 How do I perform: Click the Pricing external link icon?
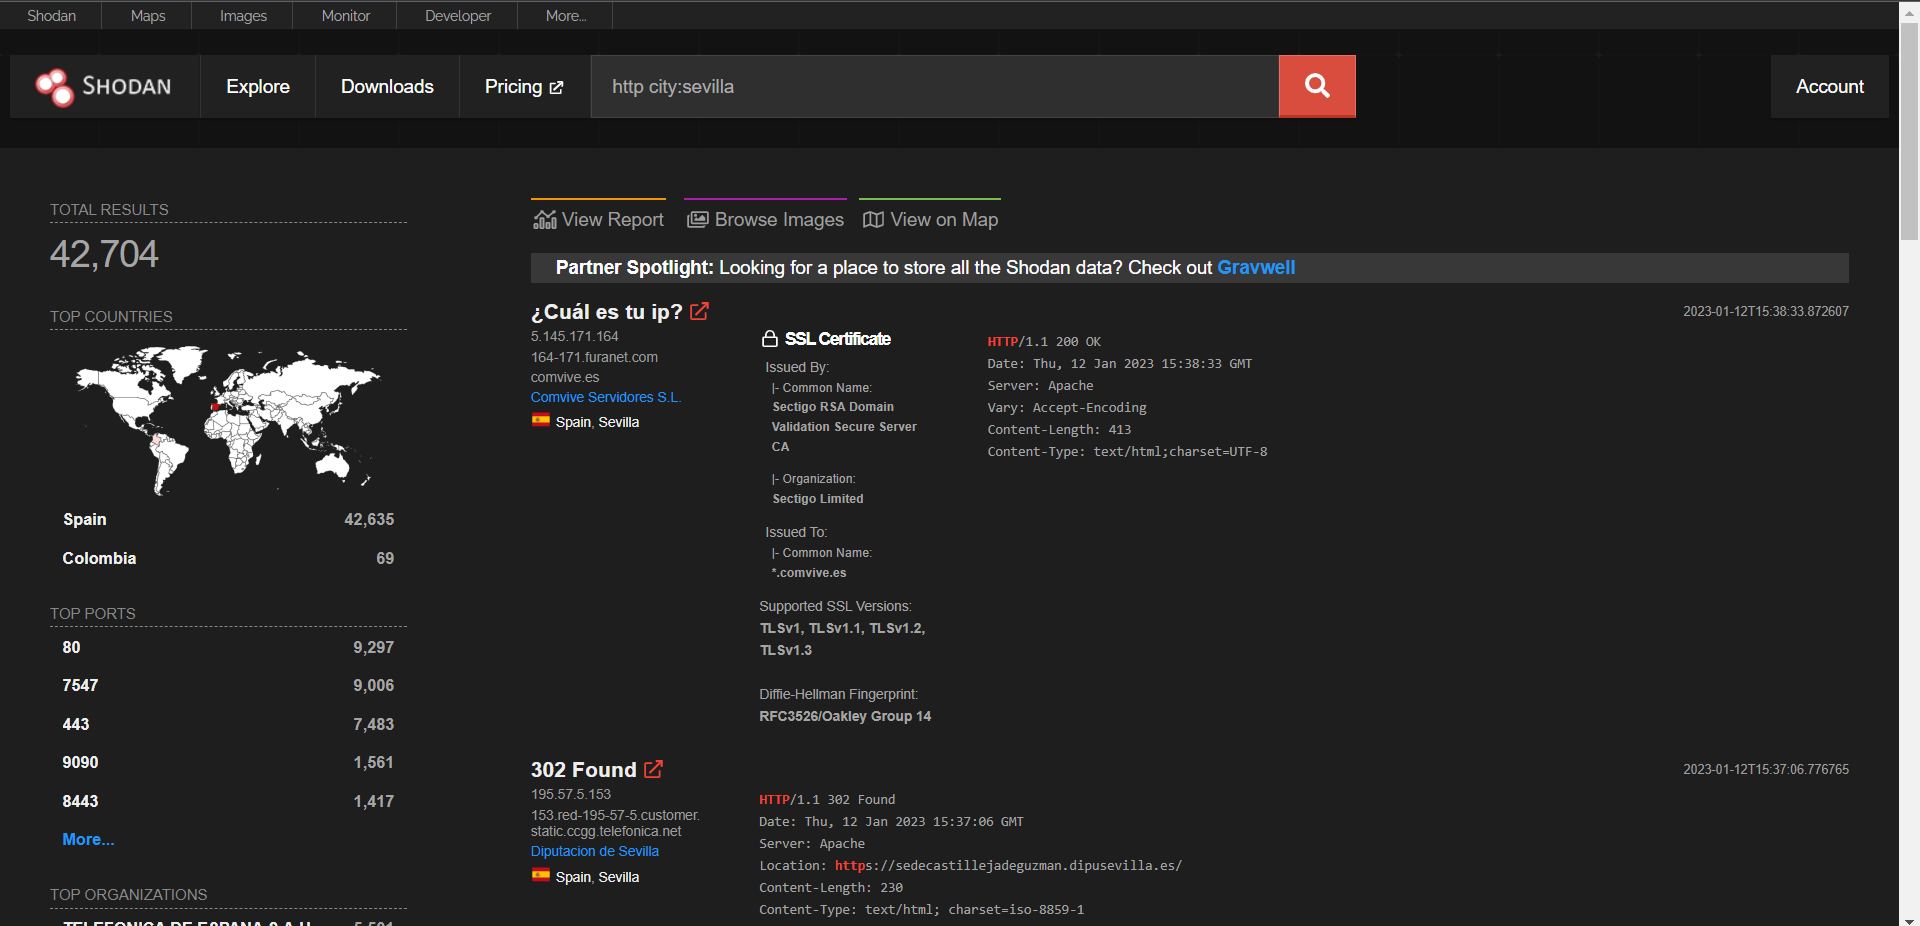tap(557, 88)
